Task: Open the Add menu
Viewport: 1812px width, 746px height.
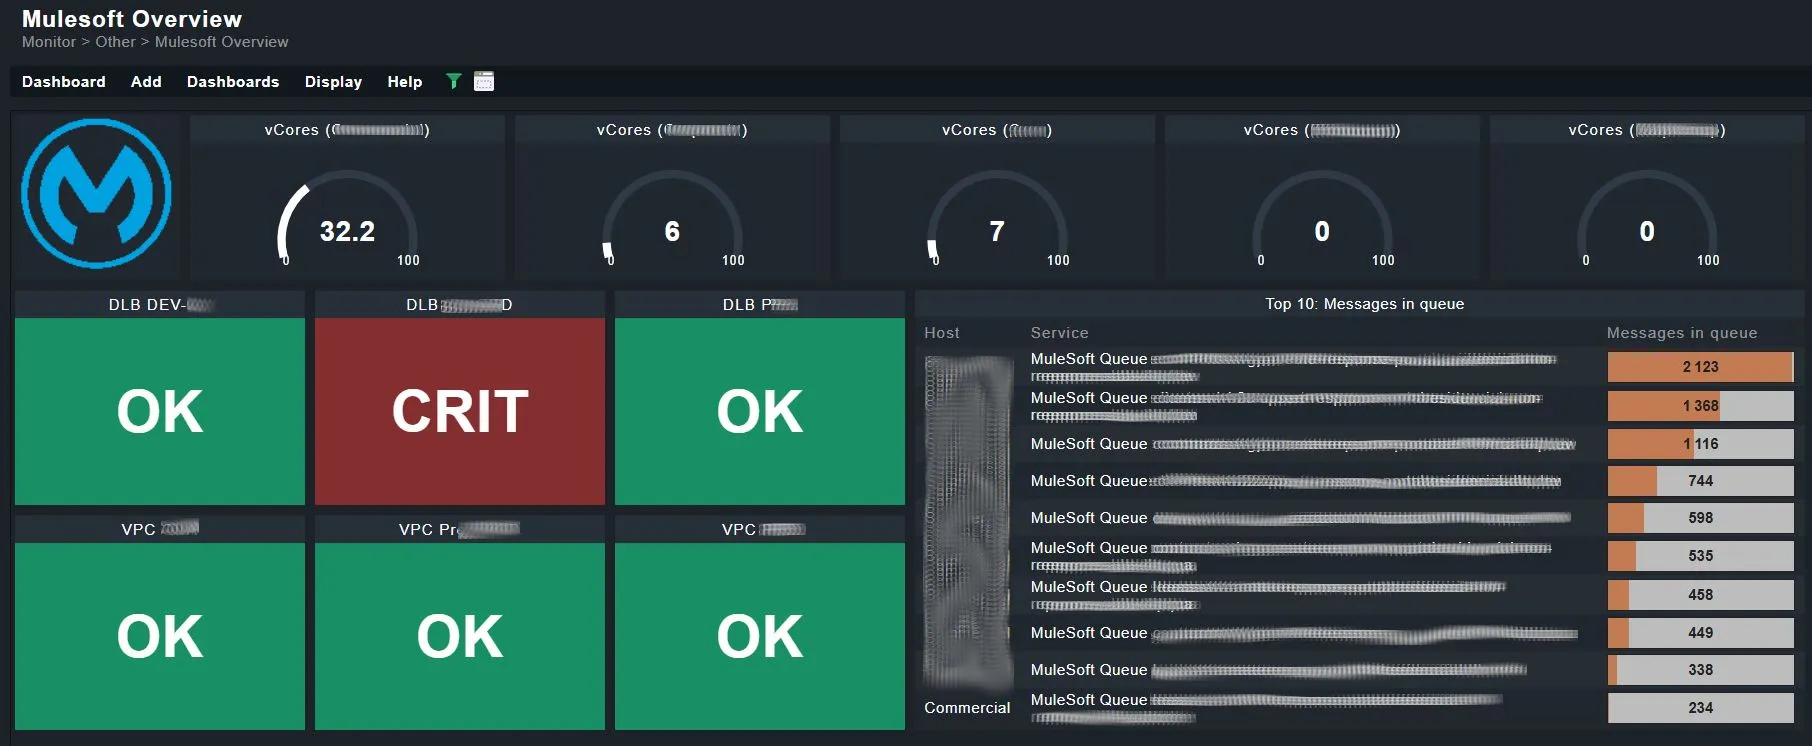Action: pyautogui.click(x=146, y=82)
